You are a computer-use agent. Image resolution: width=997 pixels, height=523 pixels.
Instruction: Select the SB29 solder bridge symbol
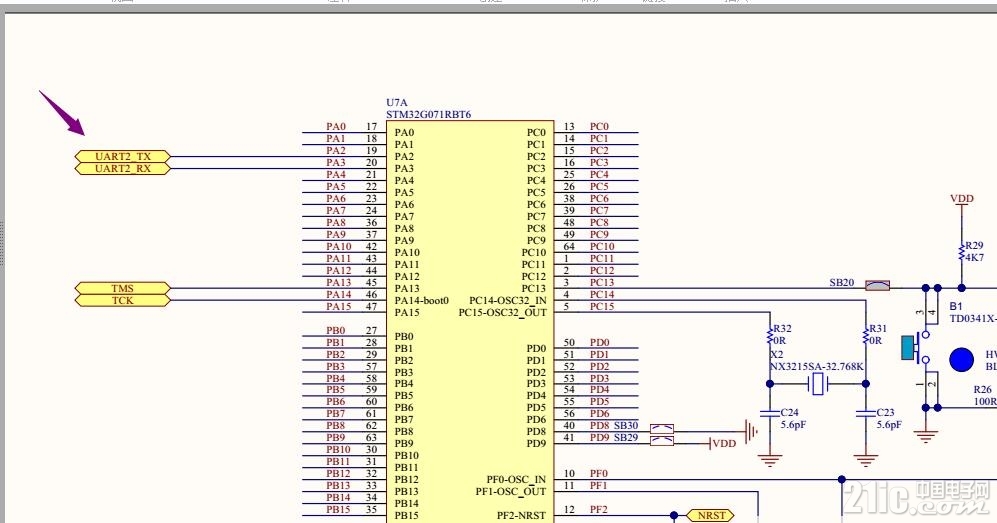662,440
